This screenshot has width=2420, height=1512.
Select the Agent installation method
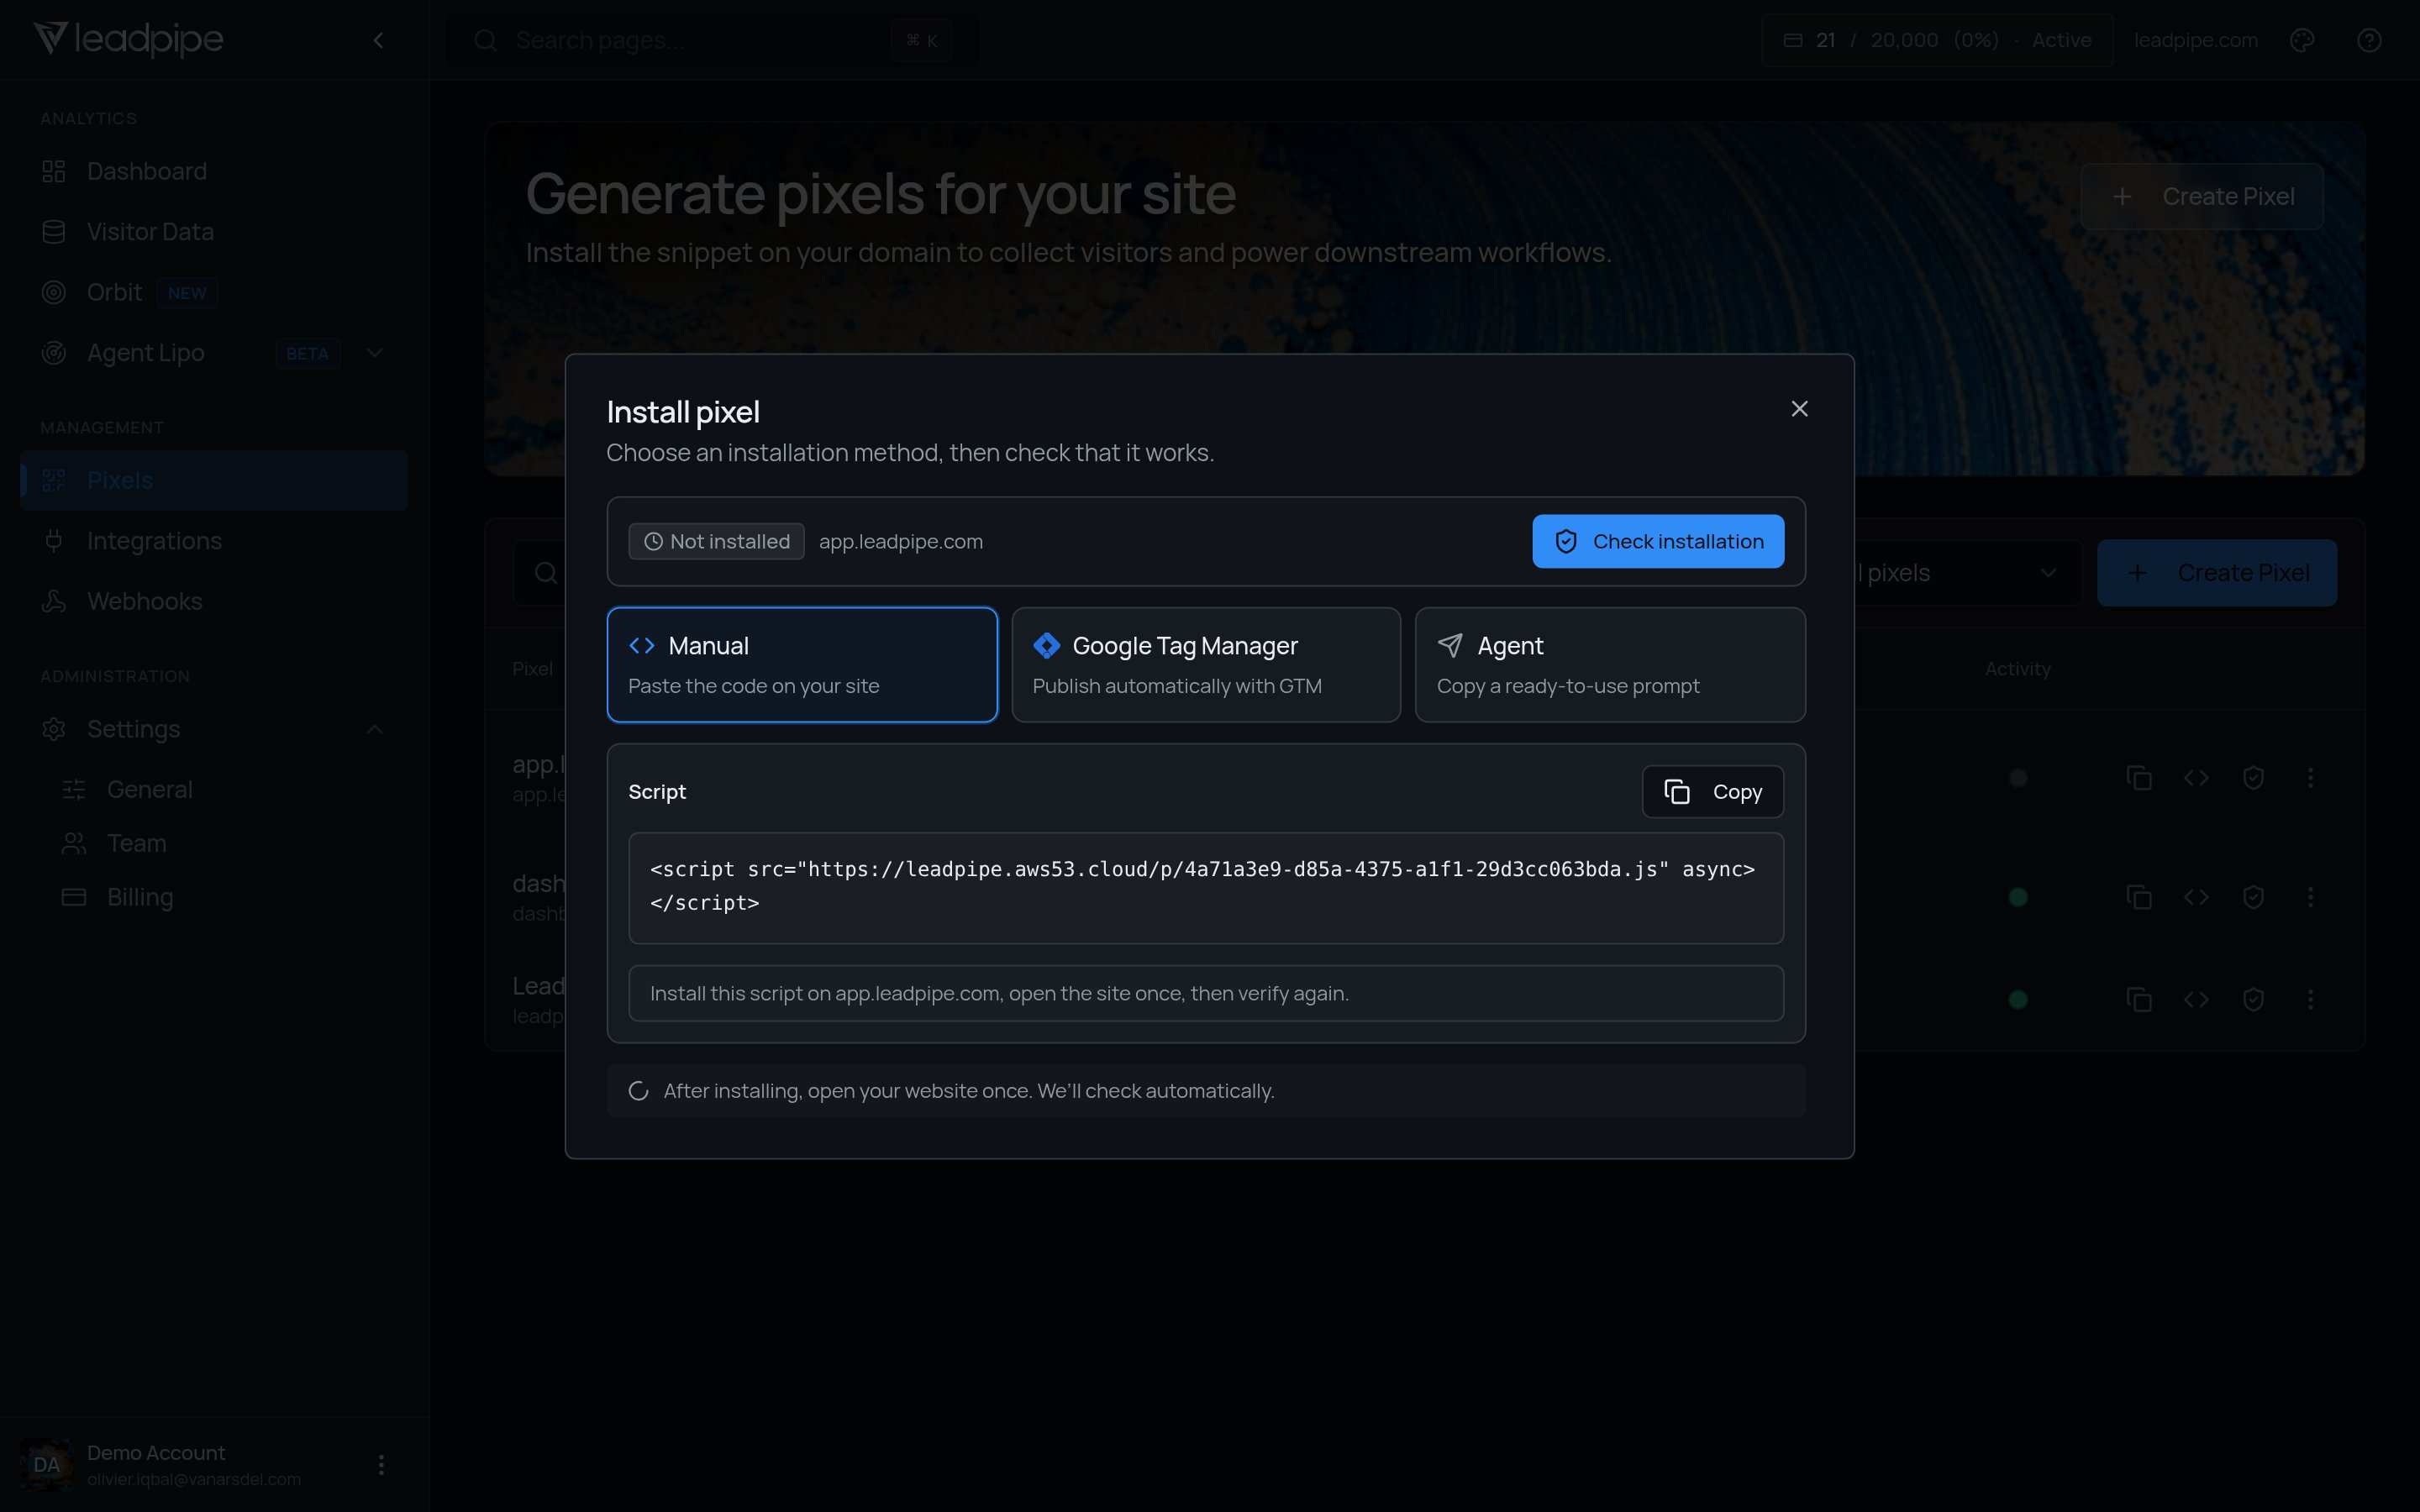point(1610,665)
